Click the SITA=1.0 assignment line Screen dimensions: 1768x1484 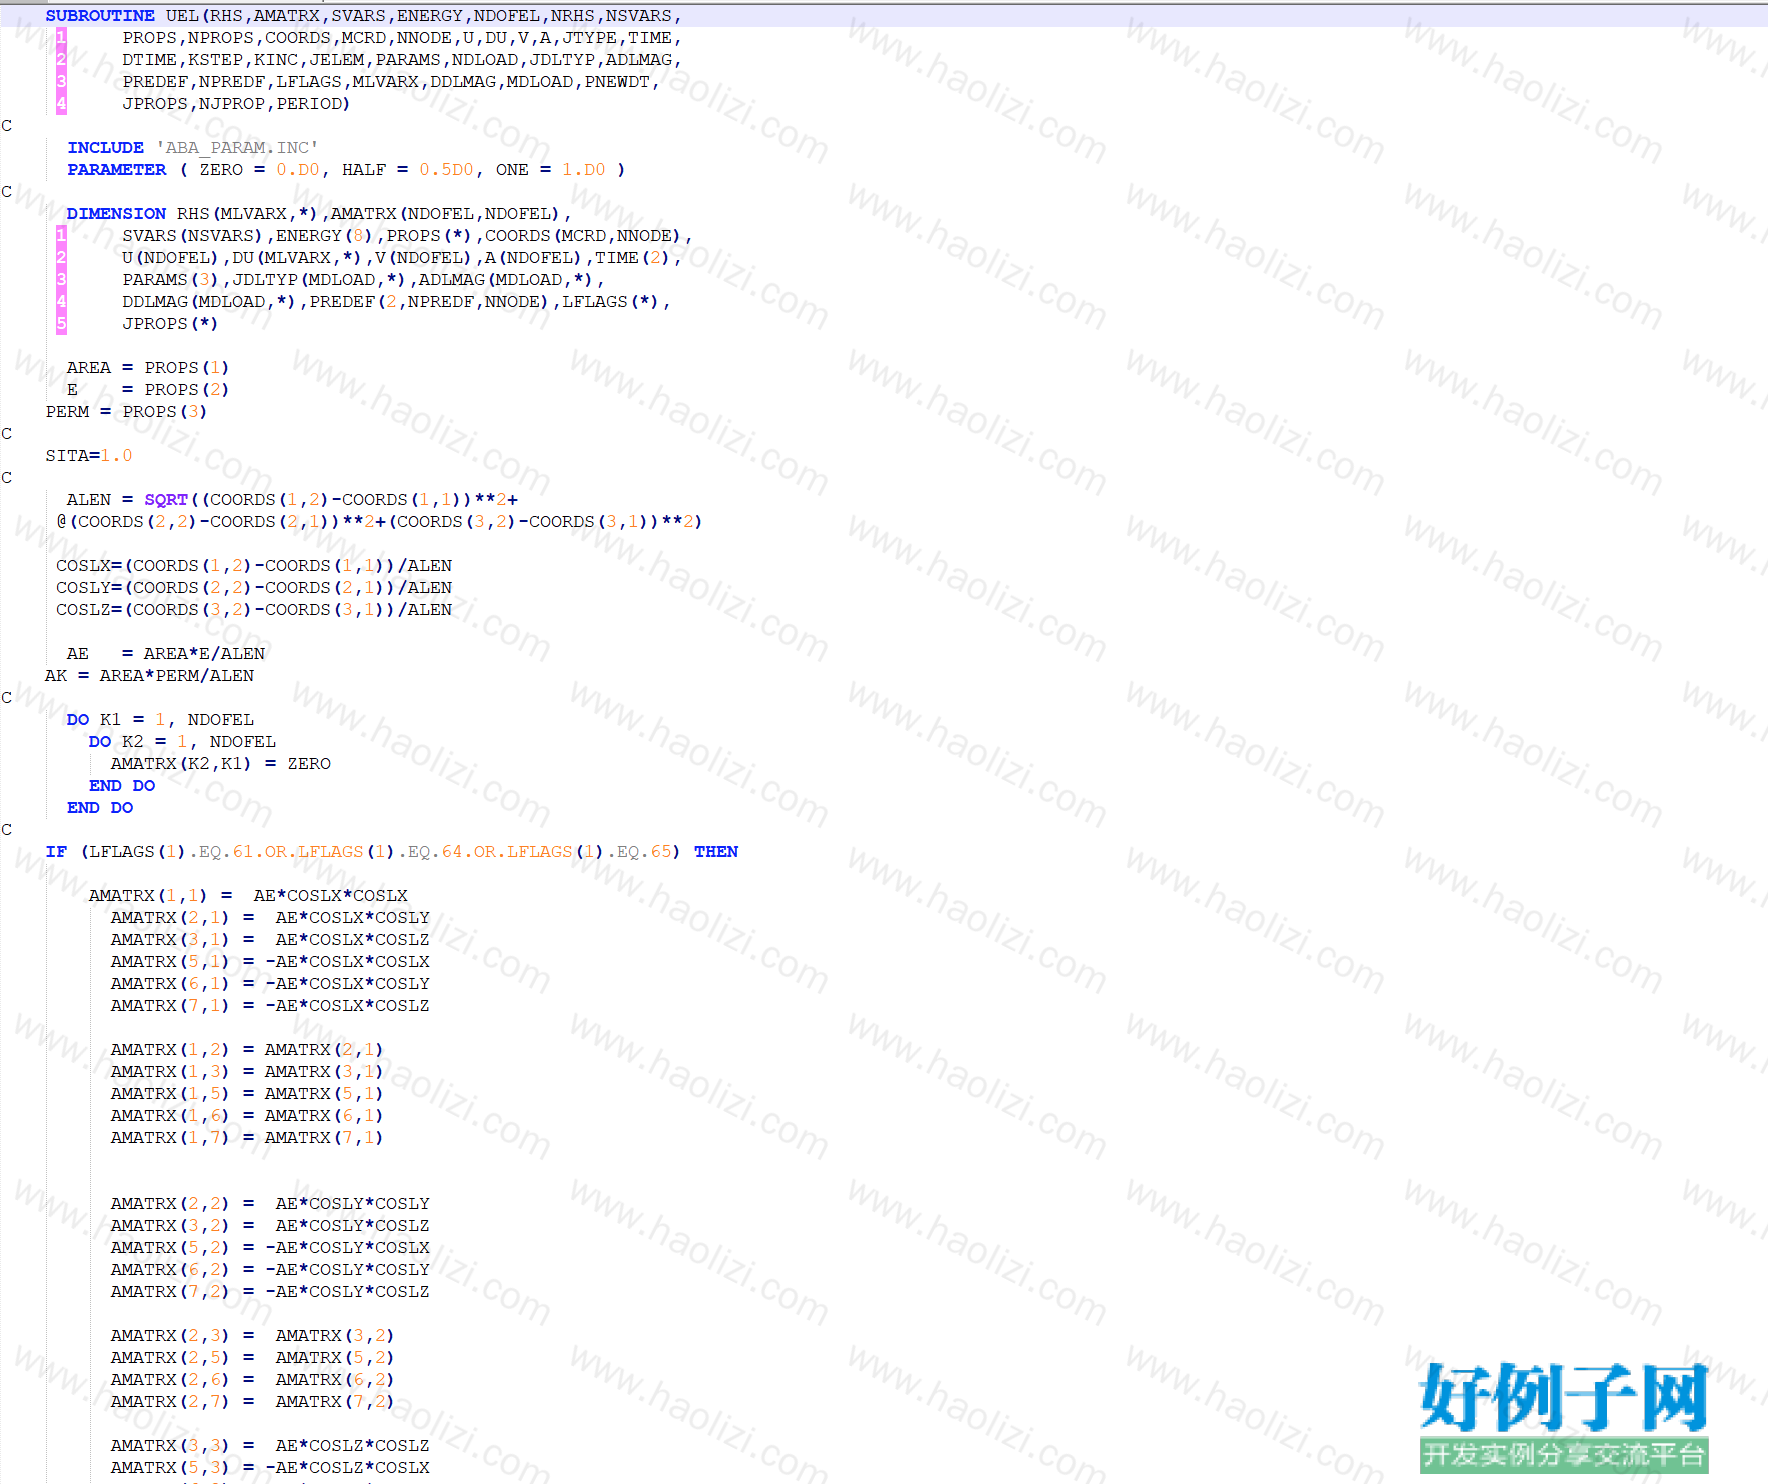[x=89, y=456]
